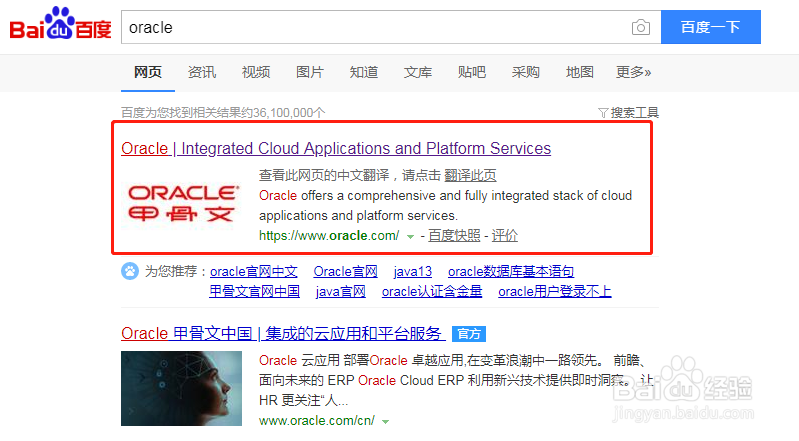
Task: Open camera image search icon
Action: point(641,27)
